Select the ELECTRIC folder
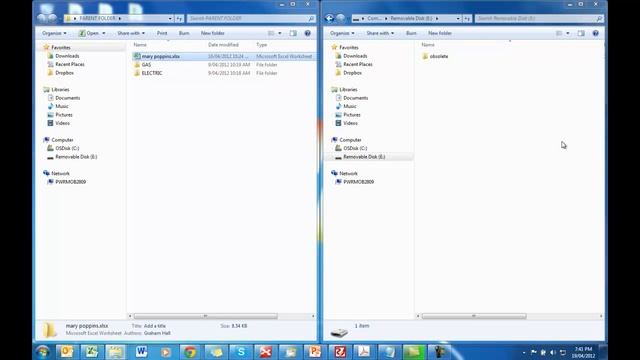 click(152, 73)
